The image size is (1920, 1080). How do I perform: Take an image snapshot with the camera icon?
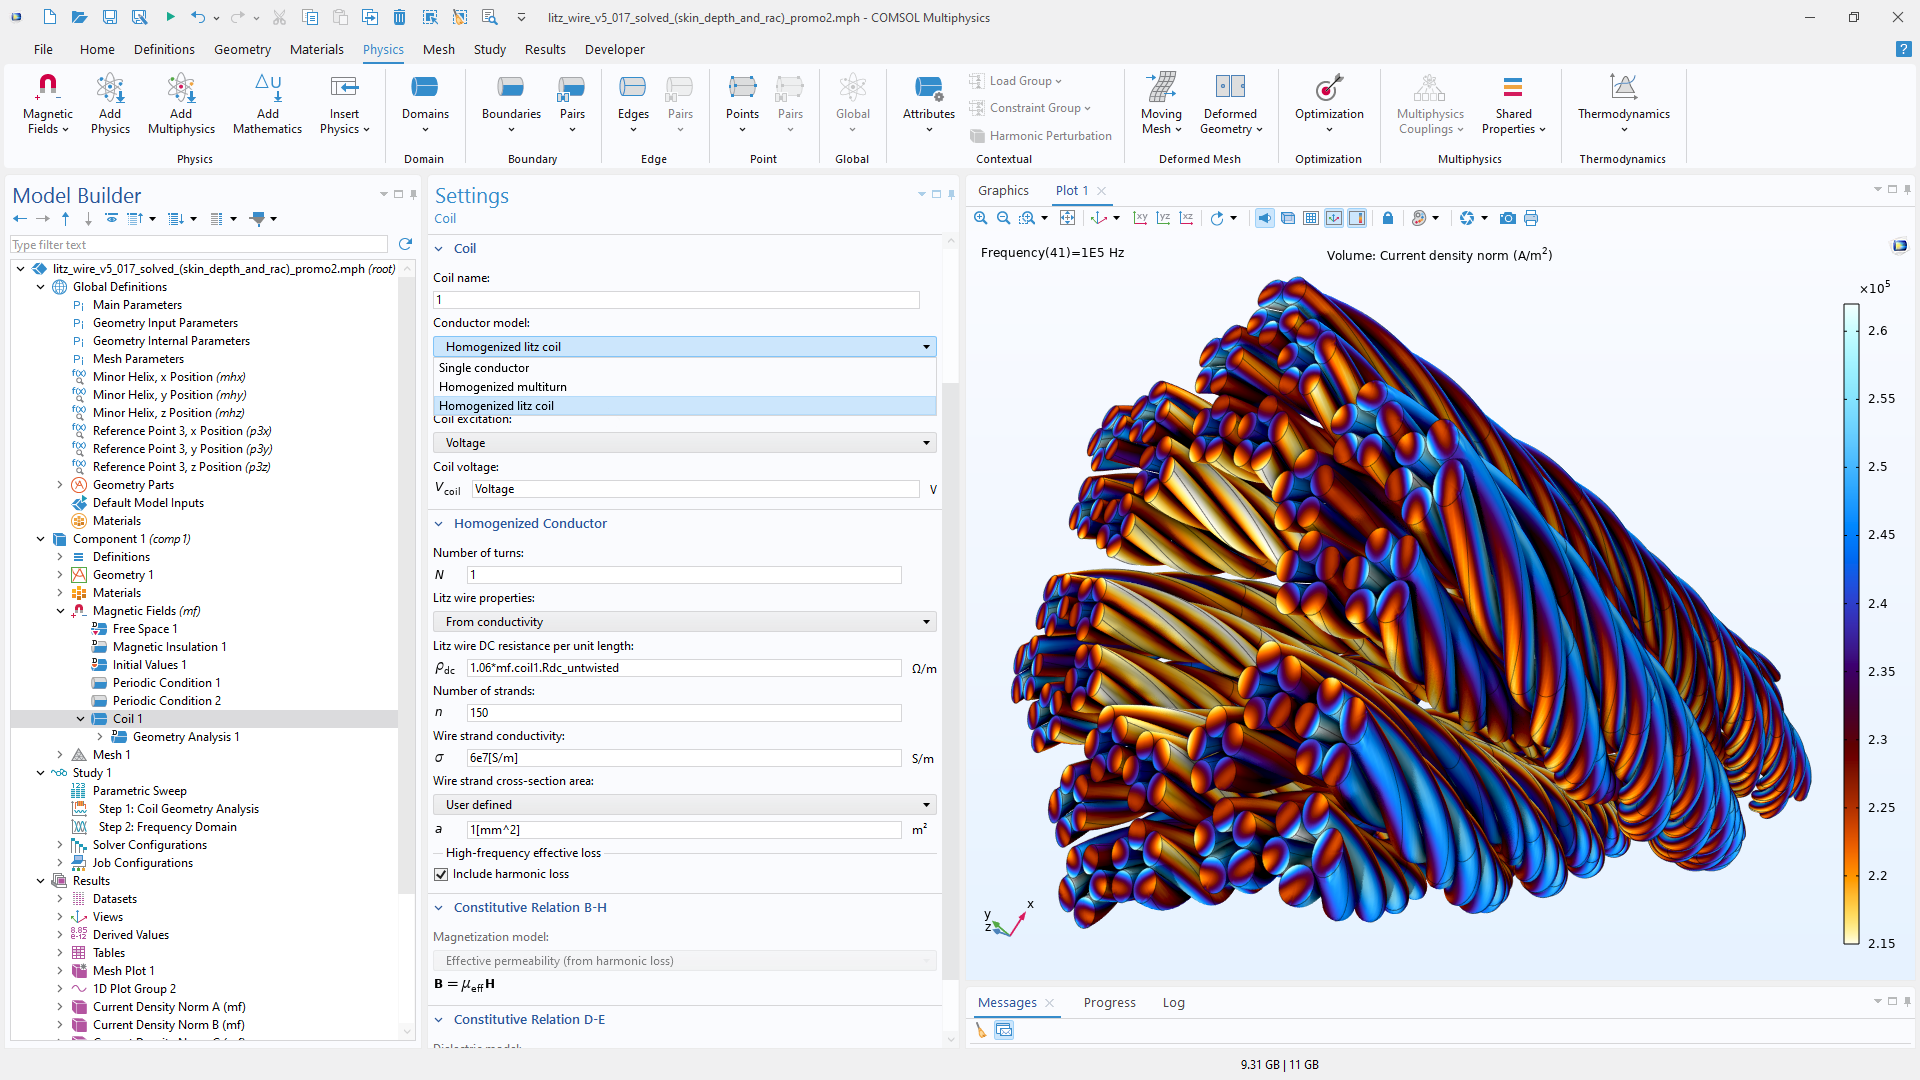click(x=1507, y=218)
